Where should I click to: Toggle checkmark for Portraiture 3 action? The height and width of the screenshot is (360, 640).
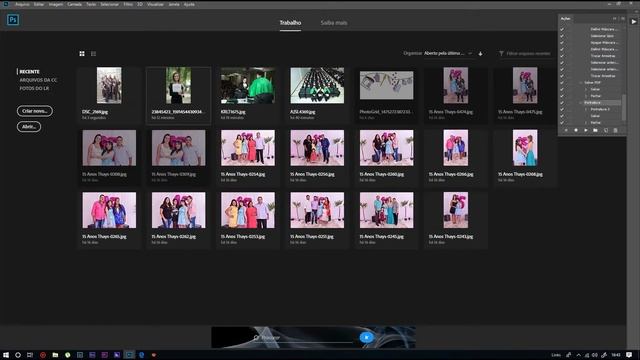coord(562,109)
